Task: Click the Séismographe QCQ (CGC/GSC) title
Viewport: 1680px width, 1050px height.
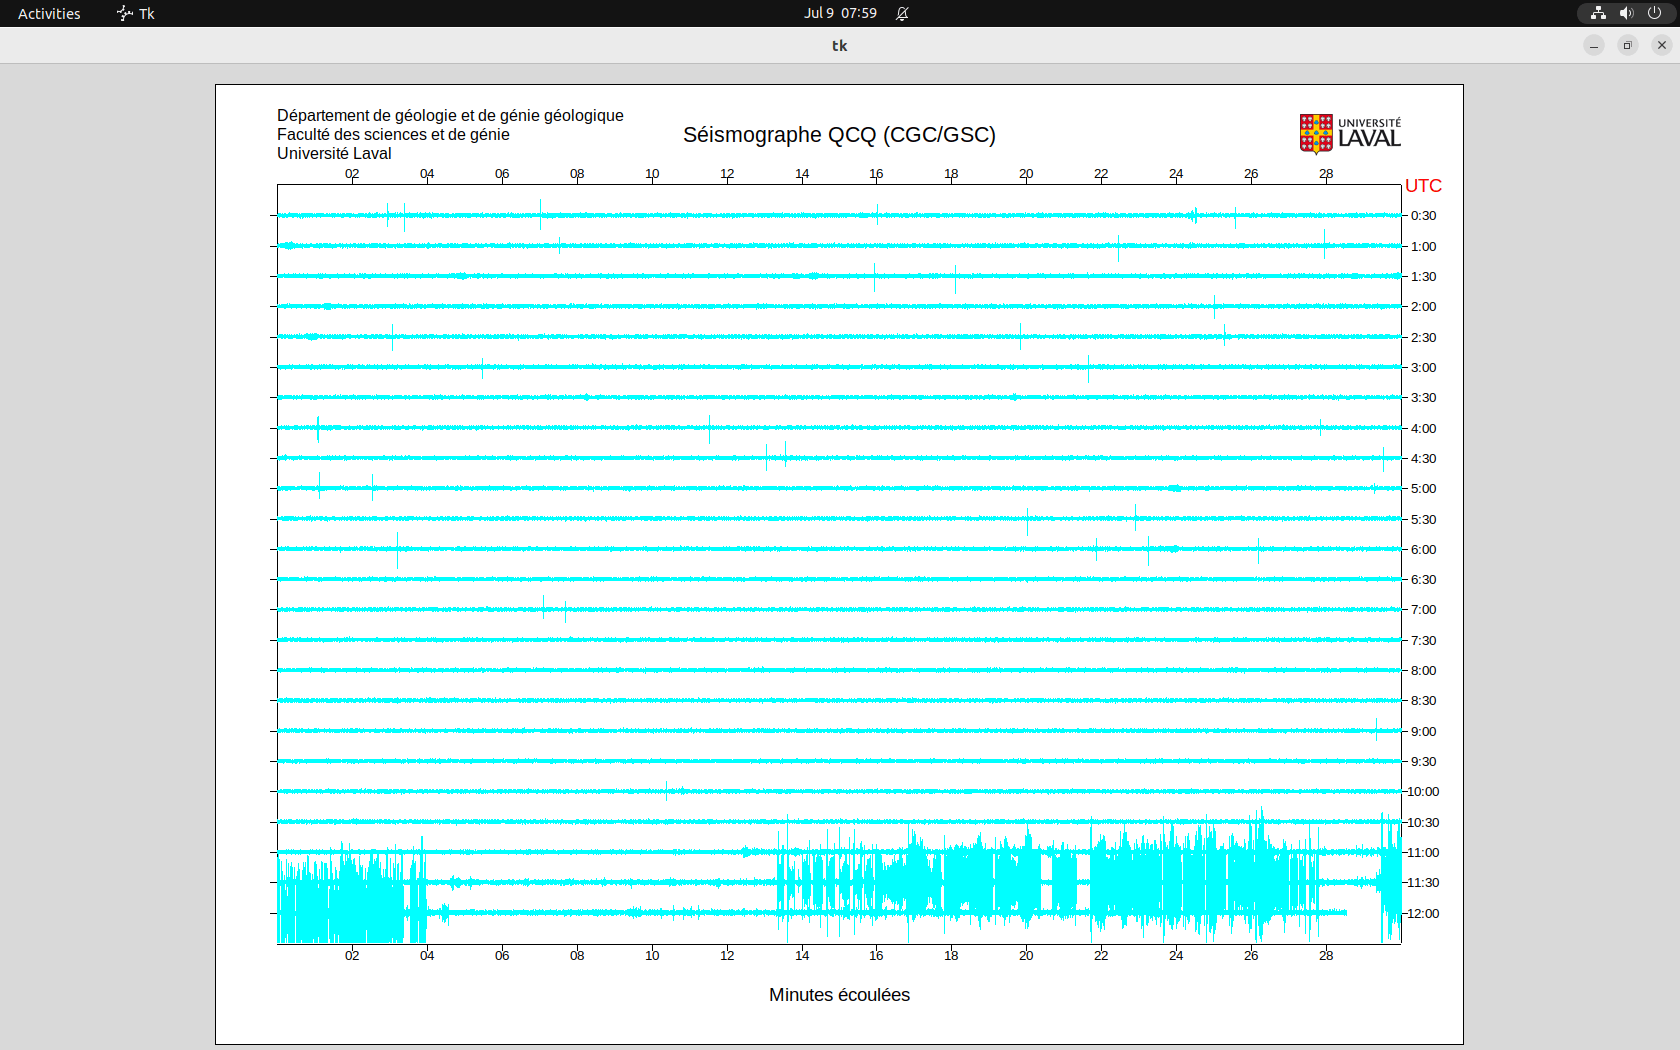Action: (x=839, y=135)
